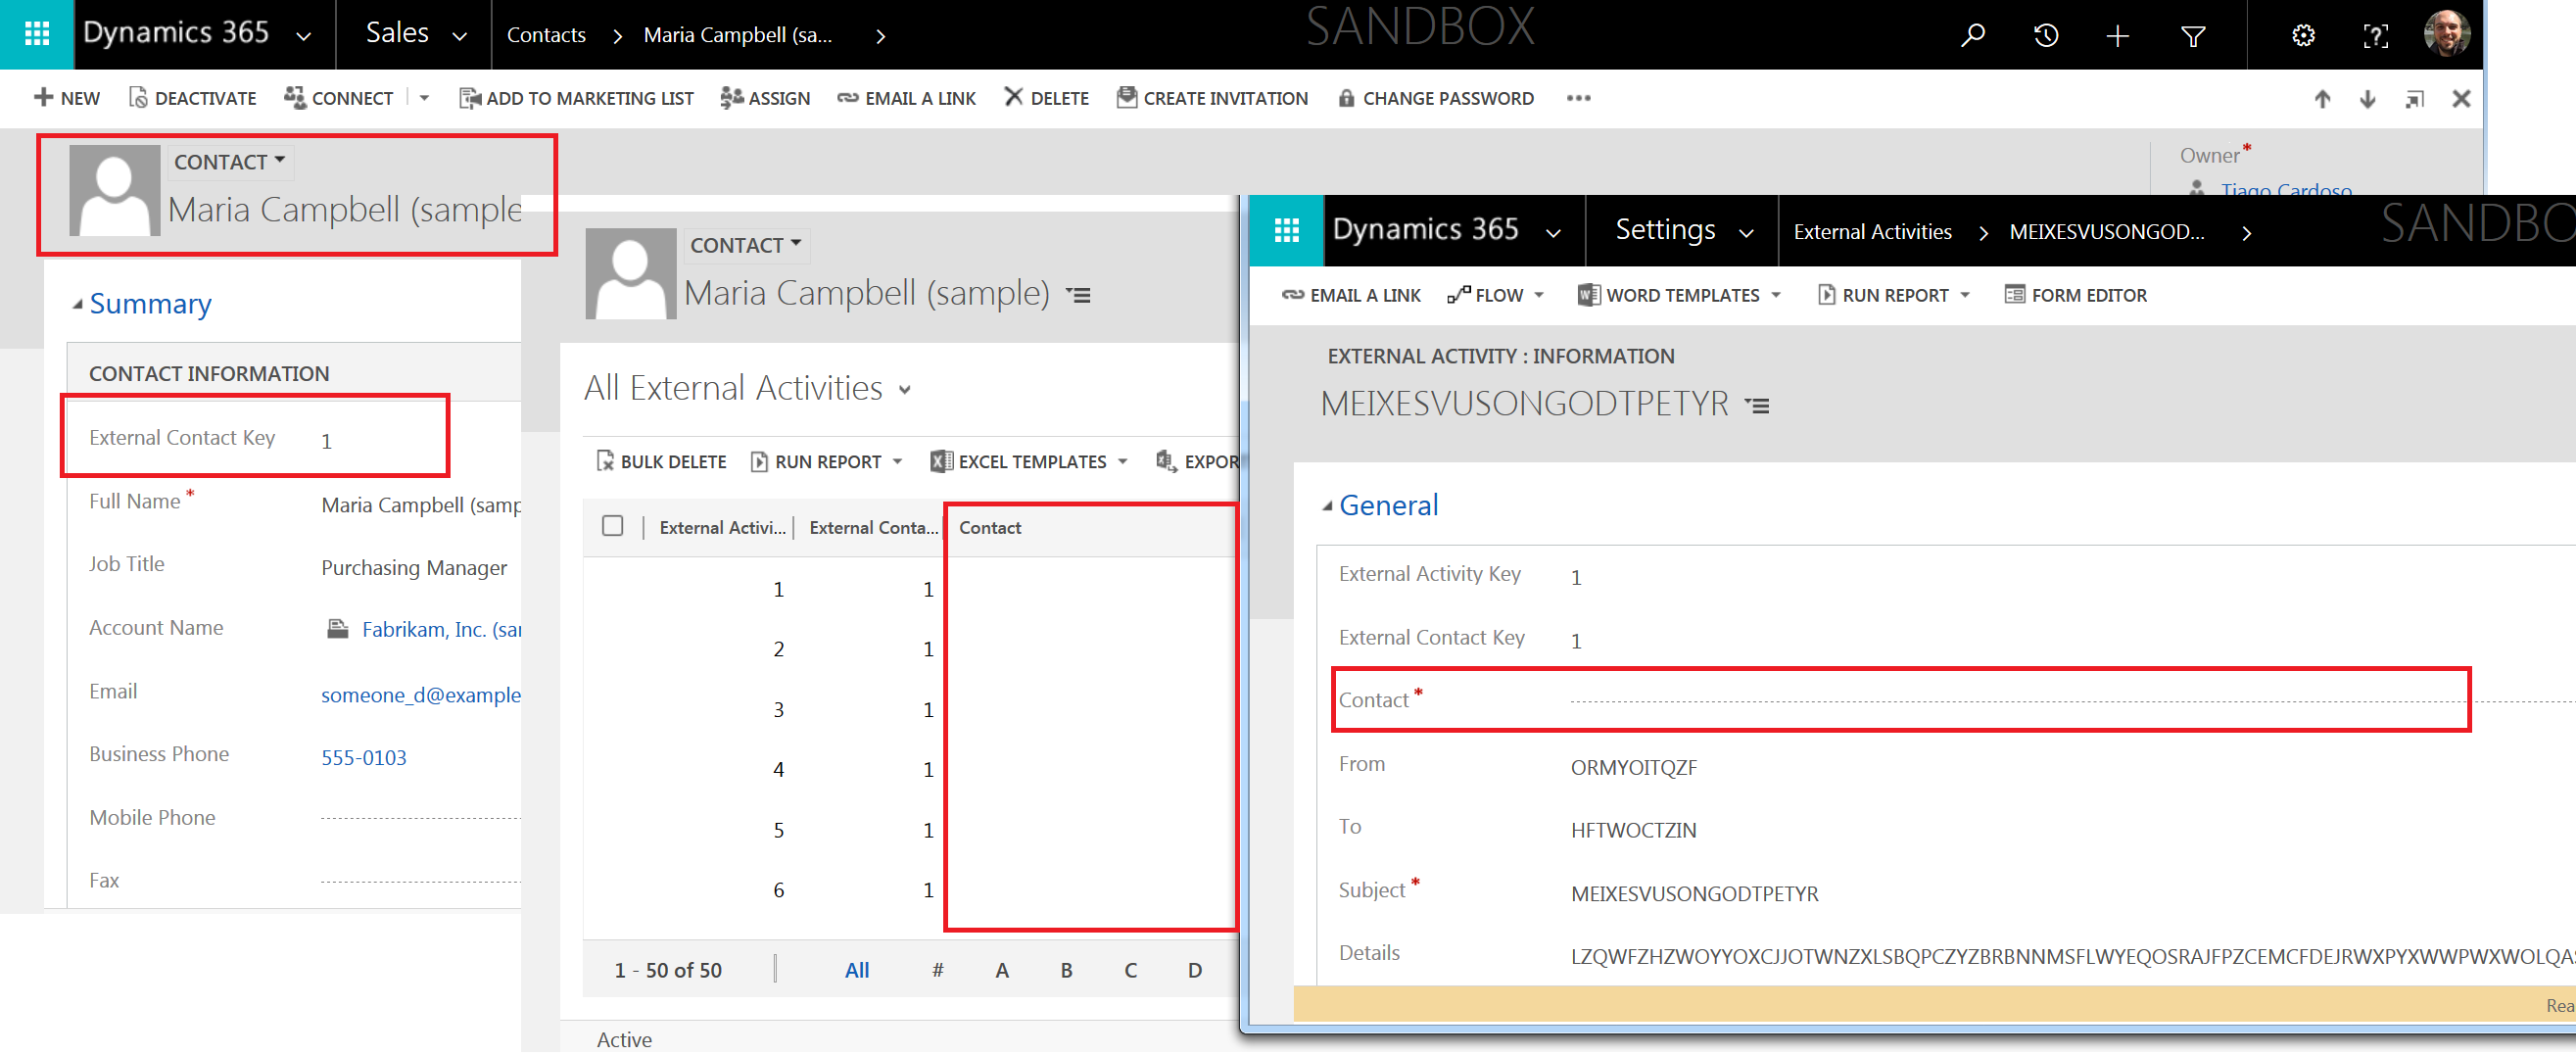Click the help question mark icon

tap(2375, 36)
